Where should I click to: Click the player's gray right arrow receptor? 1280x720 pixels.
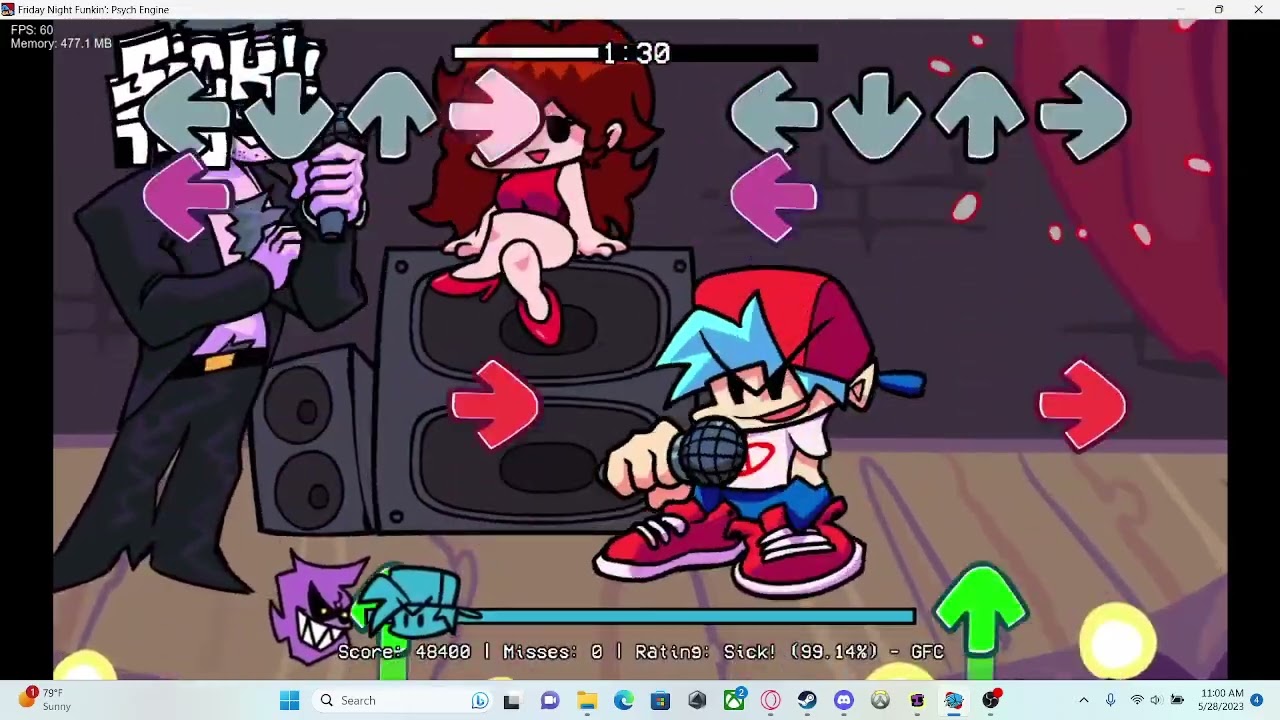pos(1083,115)
